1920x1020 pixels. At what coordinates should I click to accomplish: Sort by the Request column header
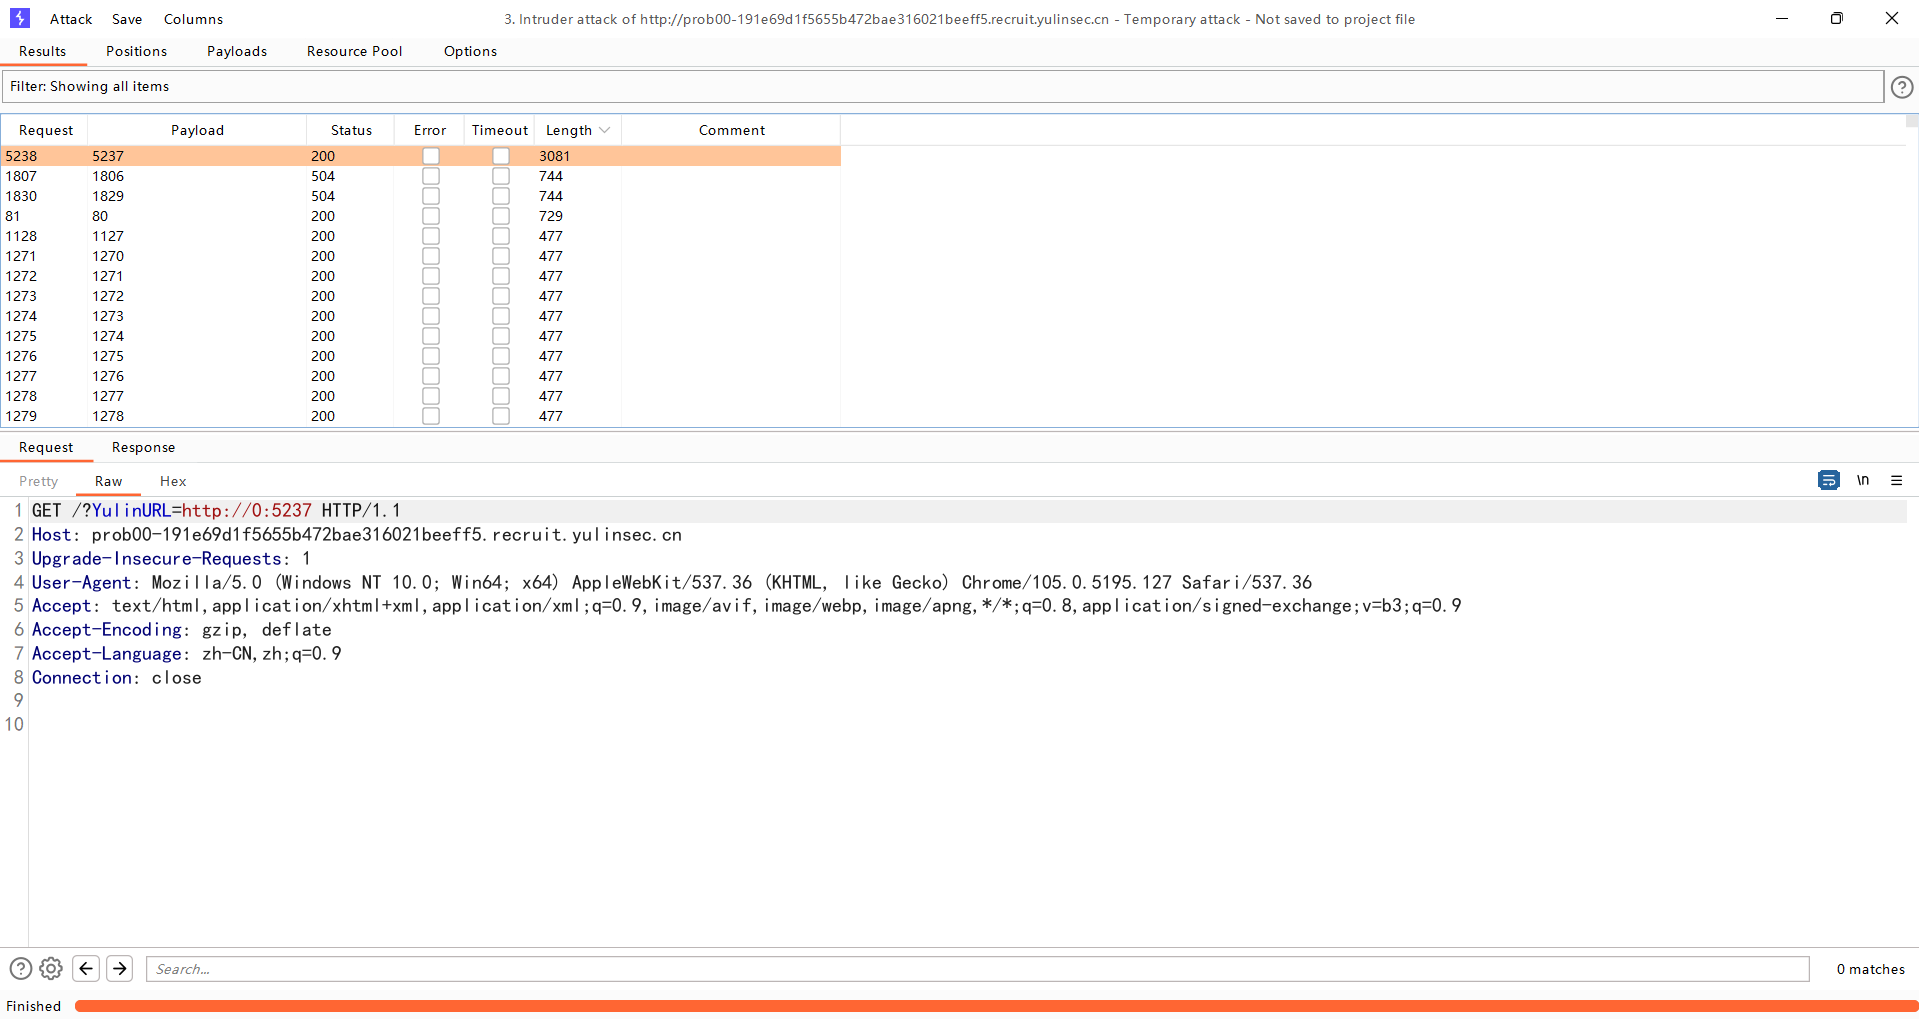click(46, 130)
